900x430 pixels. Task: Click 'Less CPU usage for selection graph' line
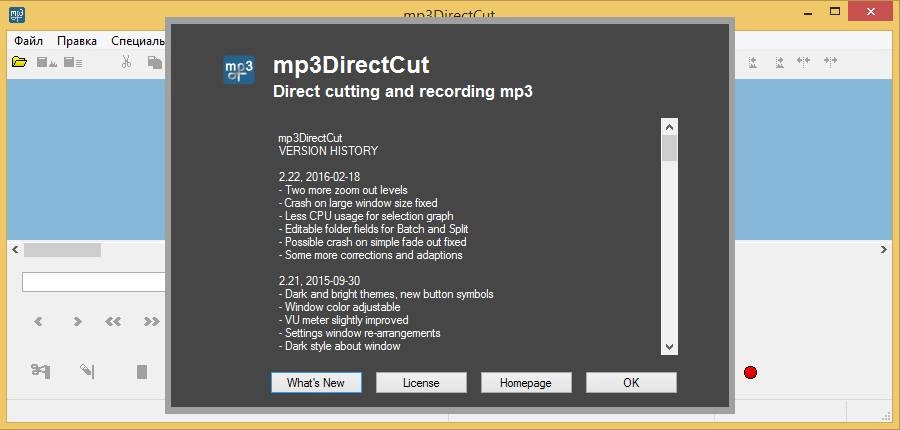click(366, 216)
